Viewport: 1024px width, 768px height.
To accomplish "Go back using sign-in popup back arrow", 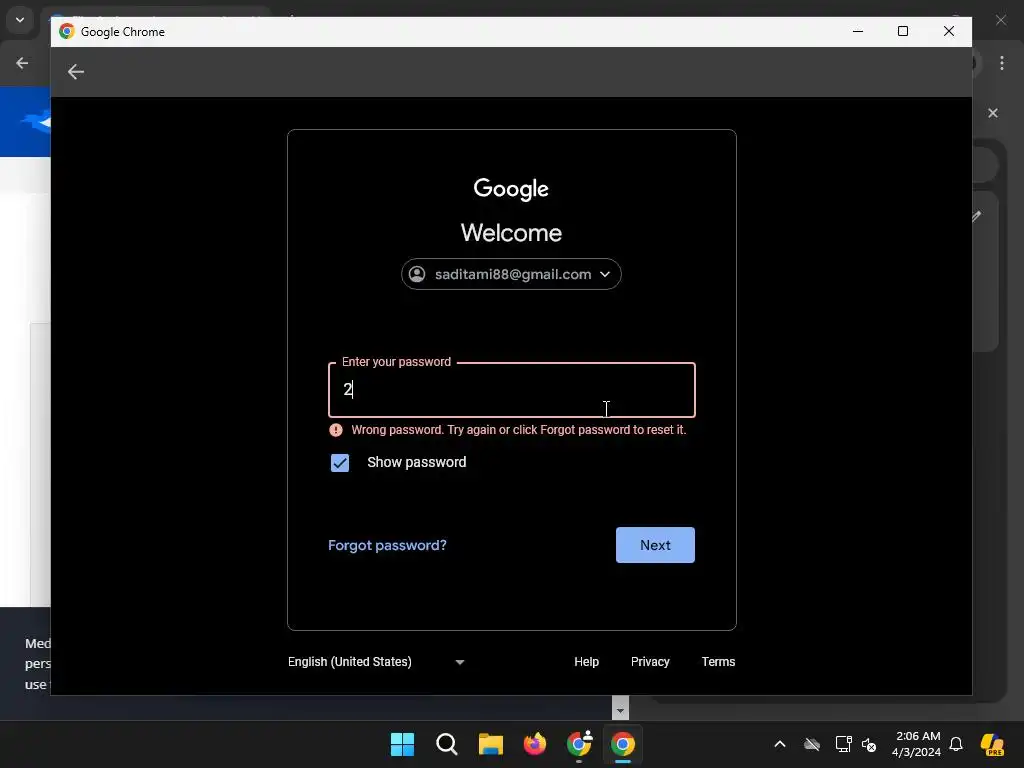I will (x=76, y=72).
